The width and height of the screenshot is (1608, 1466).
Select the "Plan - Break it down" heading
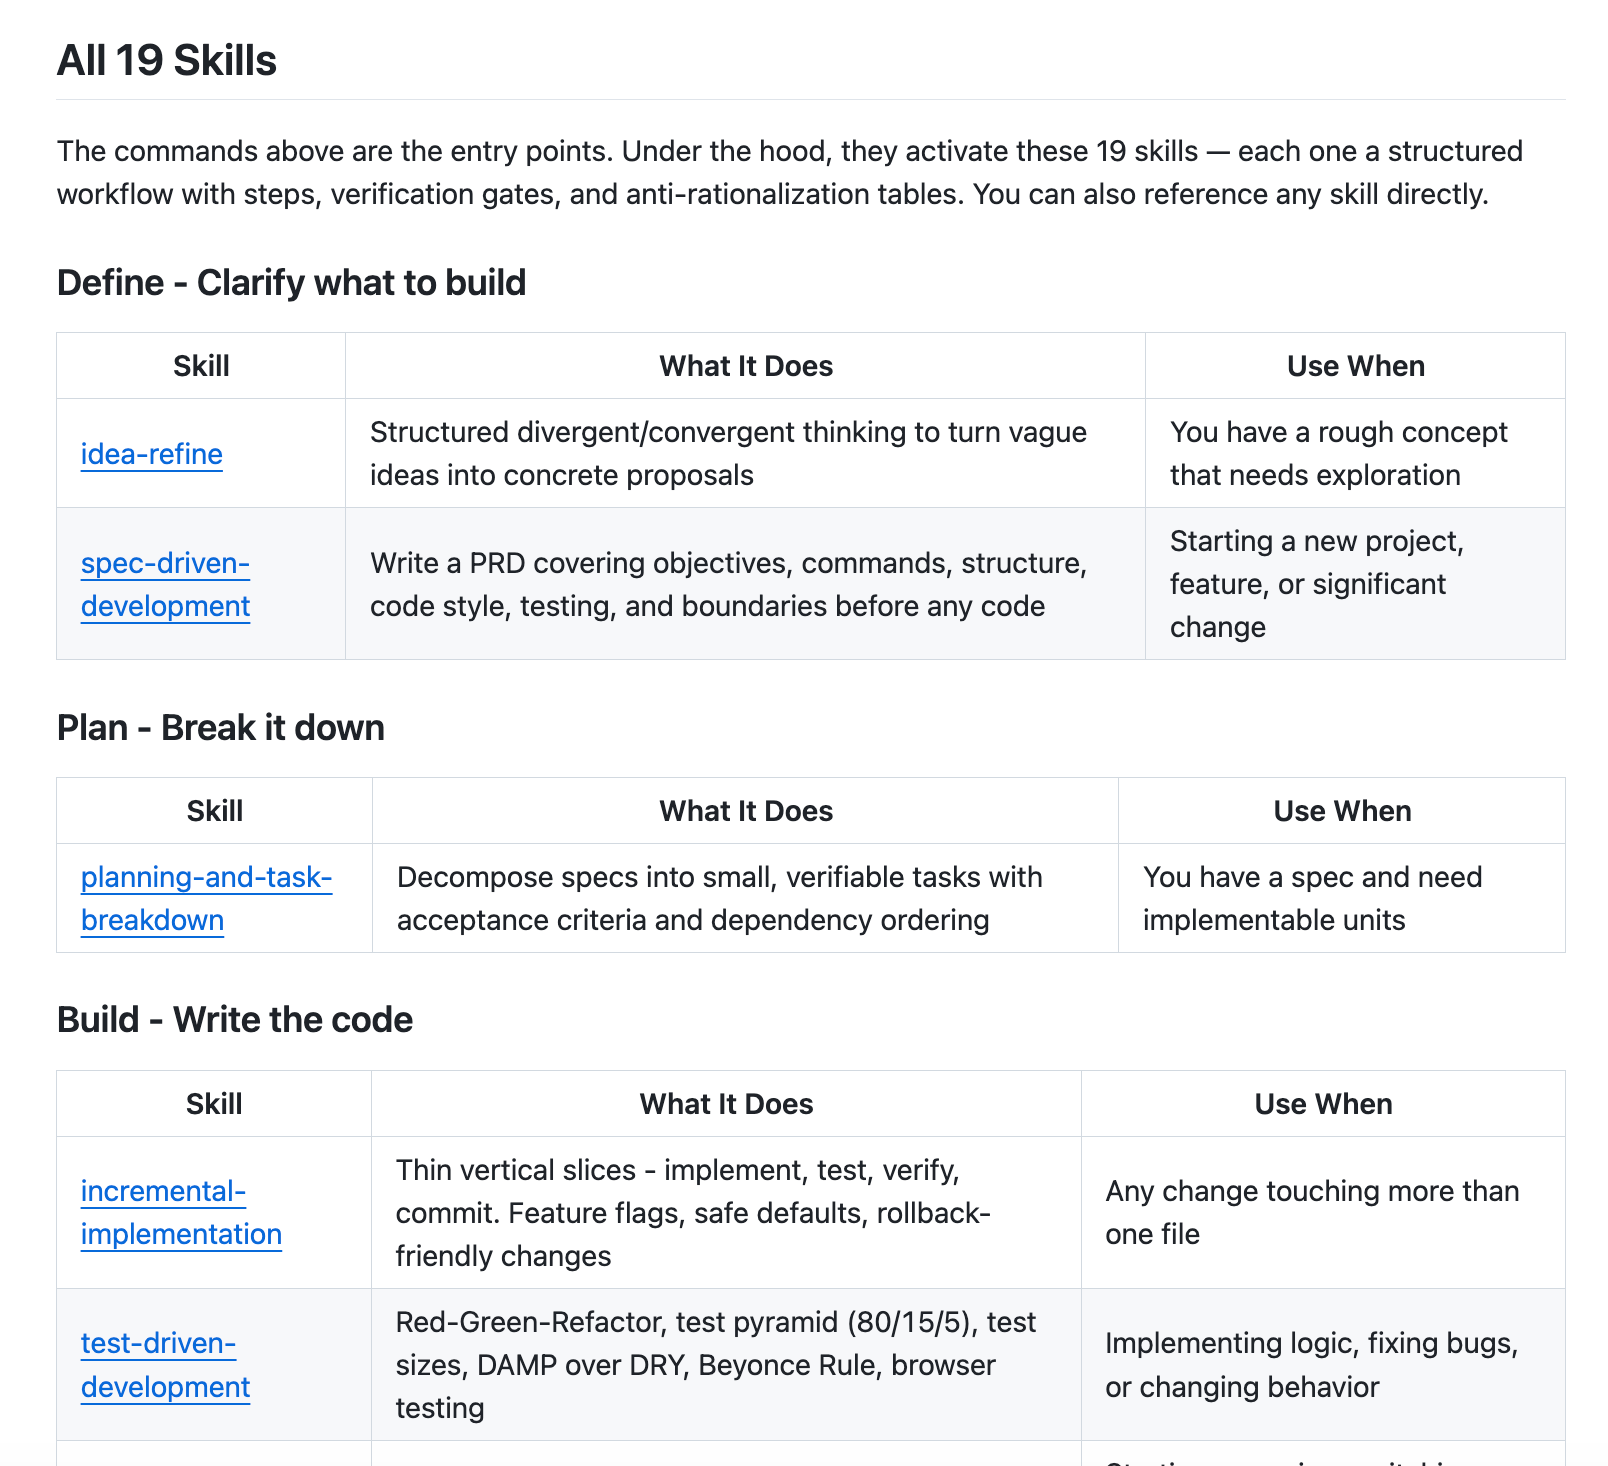click(220, 728)
